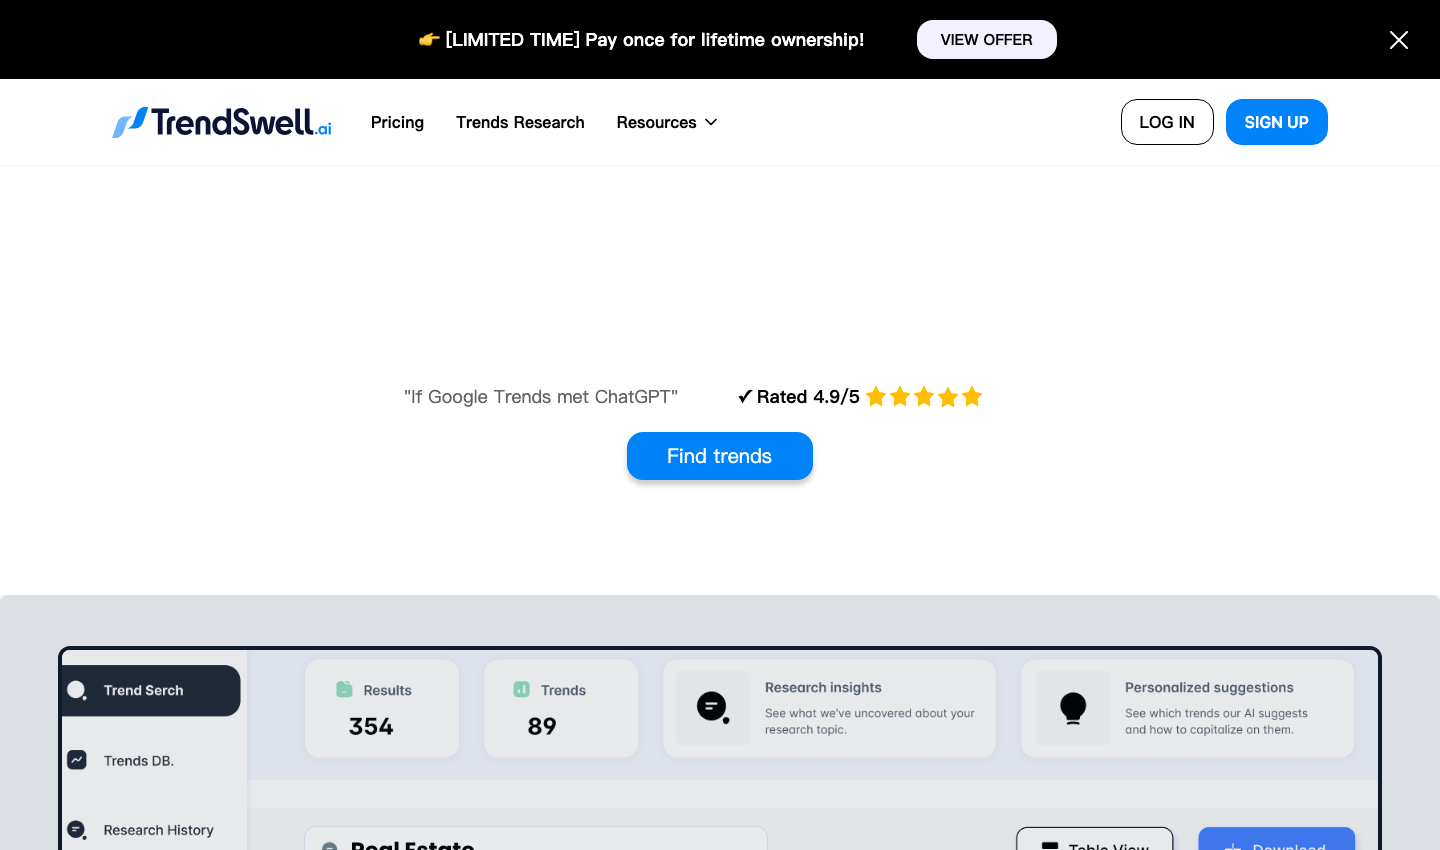The image size is (1440, 850).
Task: Open the Personalized suggestions card heading
Action: 1209,688
